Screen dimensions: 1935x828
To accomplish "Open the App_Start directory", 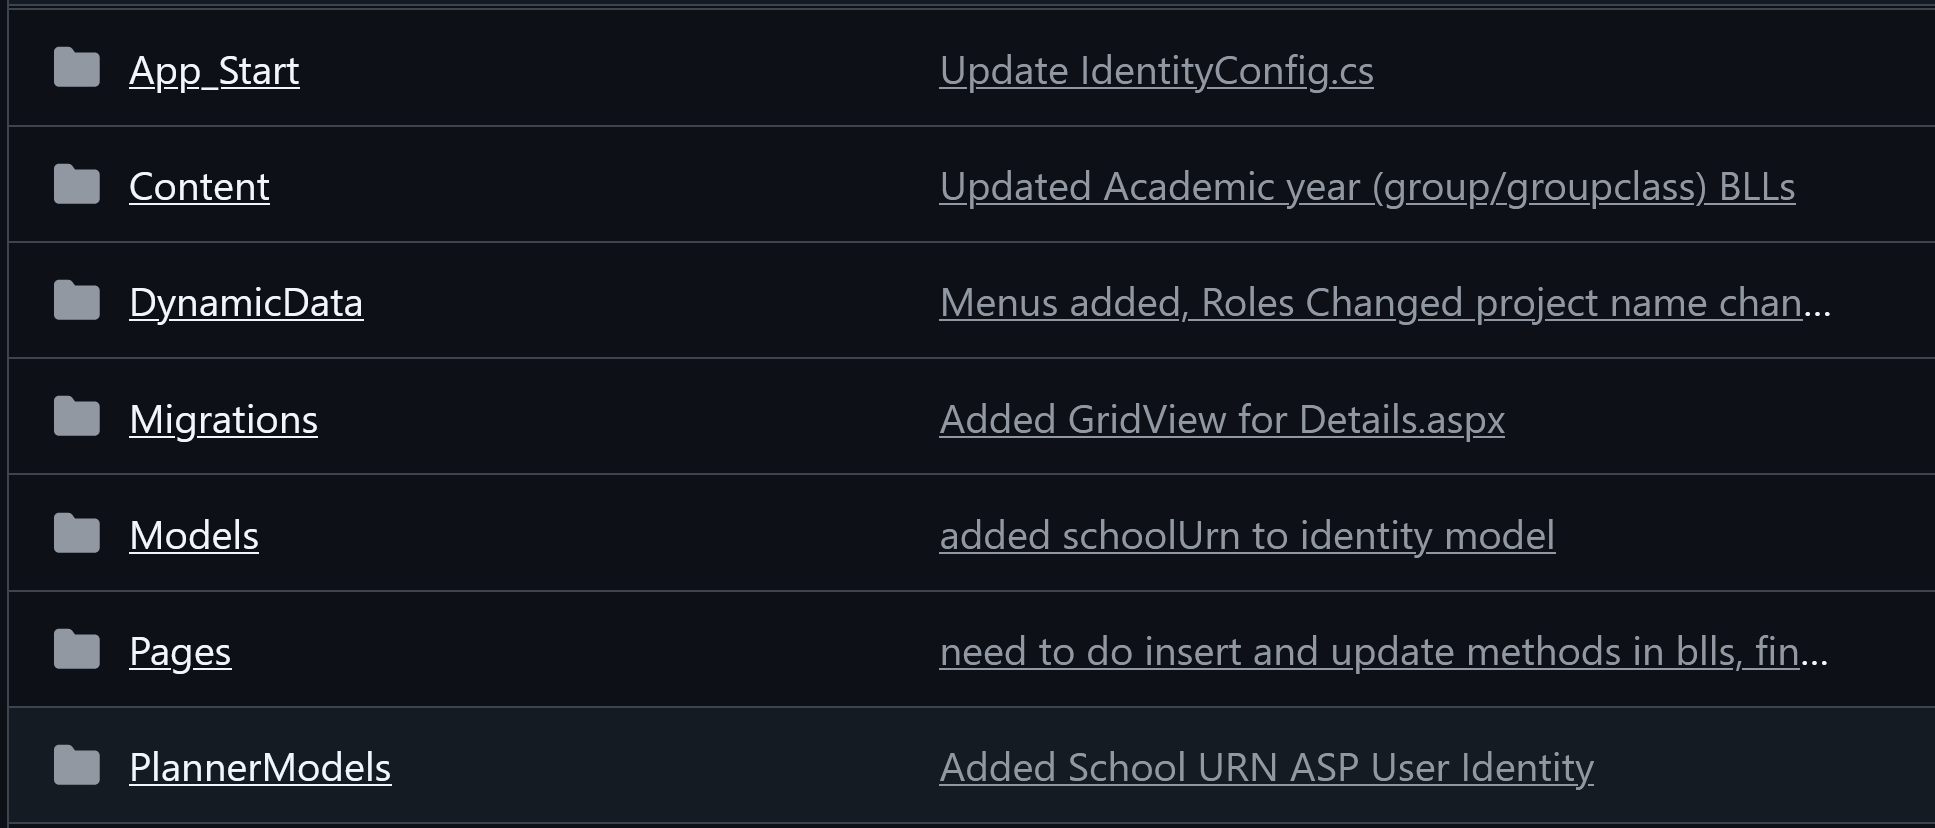I will [x=215, y=70].
